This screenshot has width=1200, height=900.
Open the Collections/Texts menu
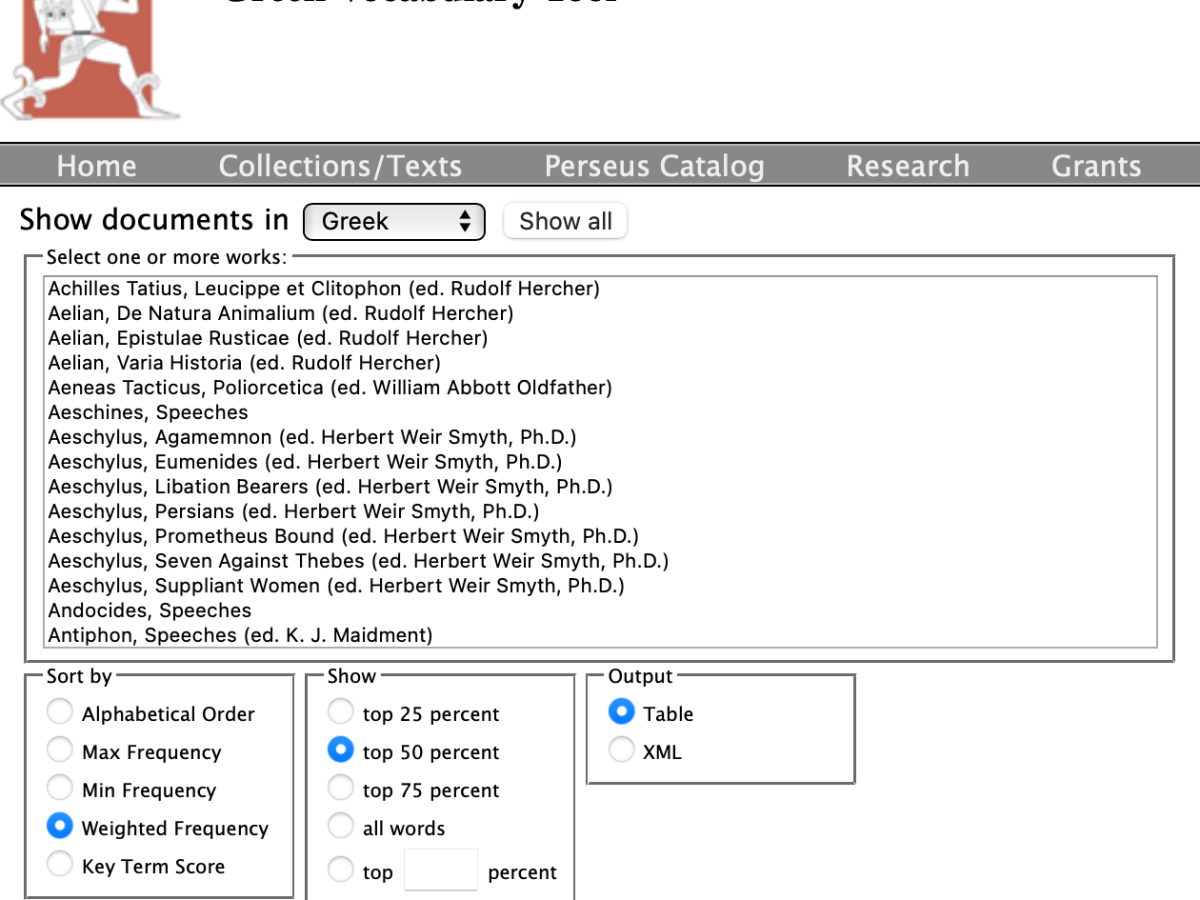click(x=340, y=165)
